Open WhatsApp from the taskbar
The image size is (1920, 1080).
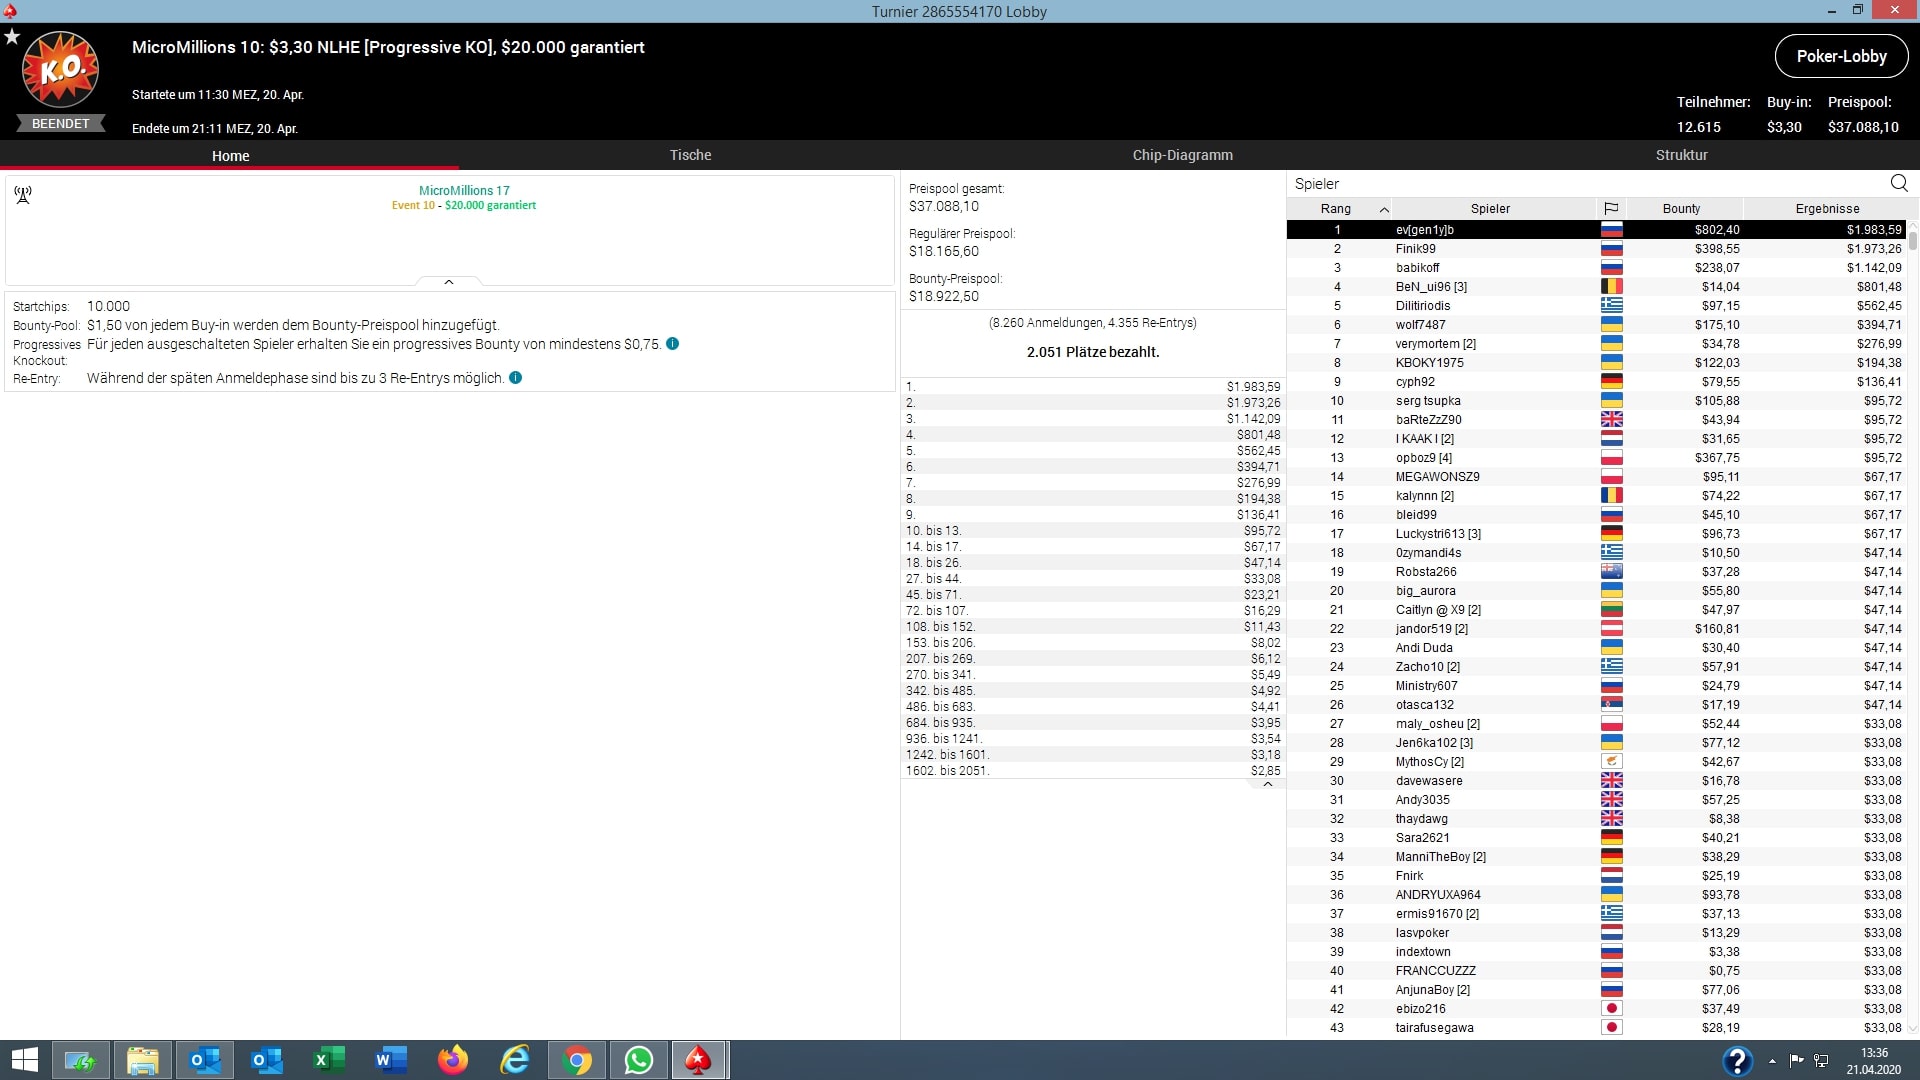638,1060
